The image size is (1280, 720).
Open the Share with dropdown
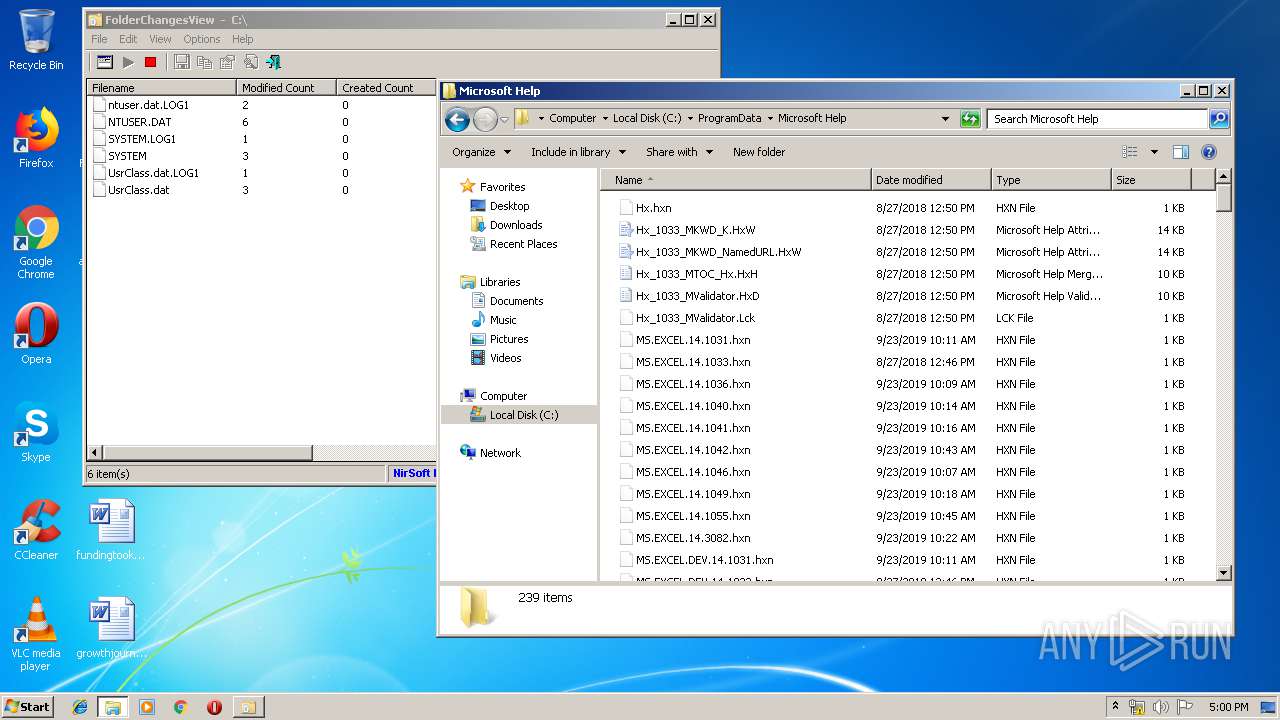pyautogui.click(x=679, y=152)
